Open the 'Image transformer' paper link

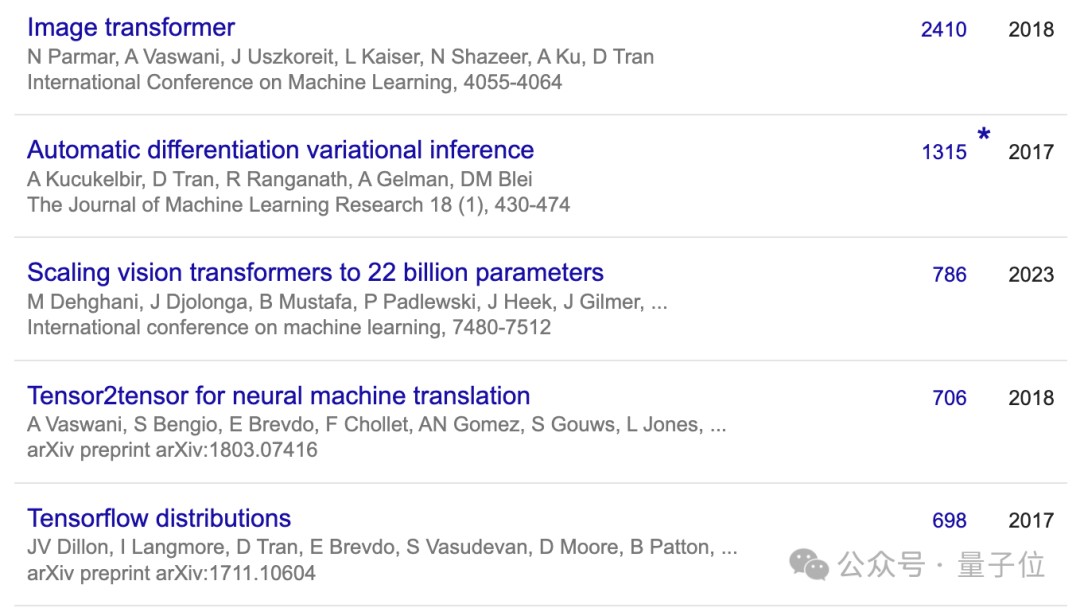[131, 27]
